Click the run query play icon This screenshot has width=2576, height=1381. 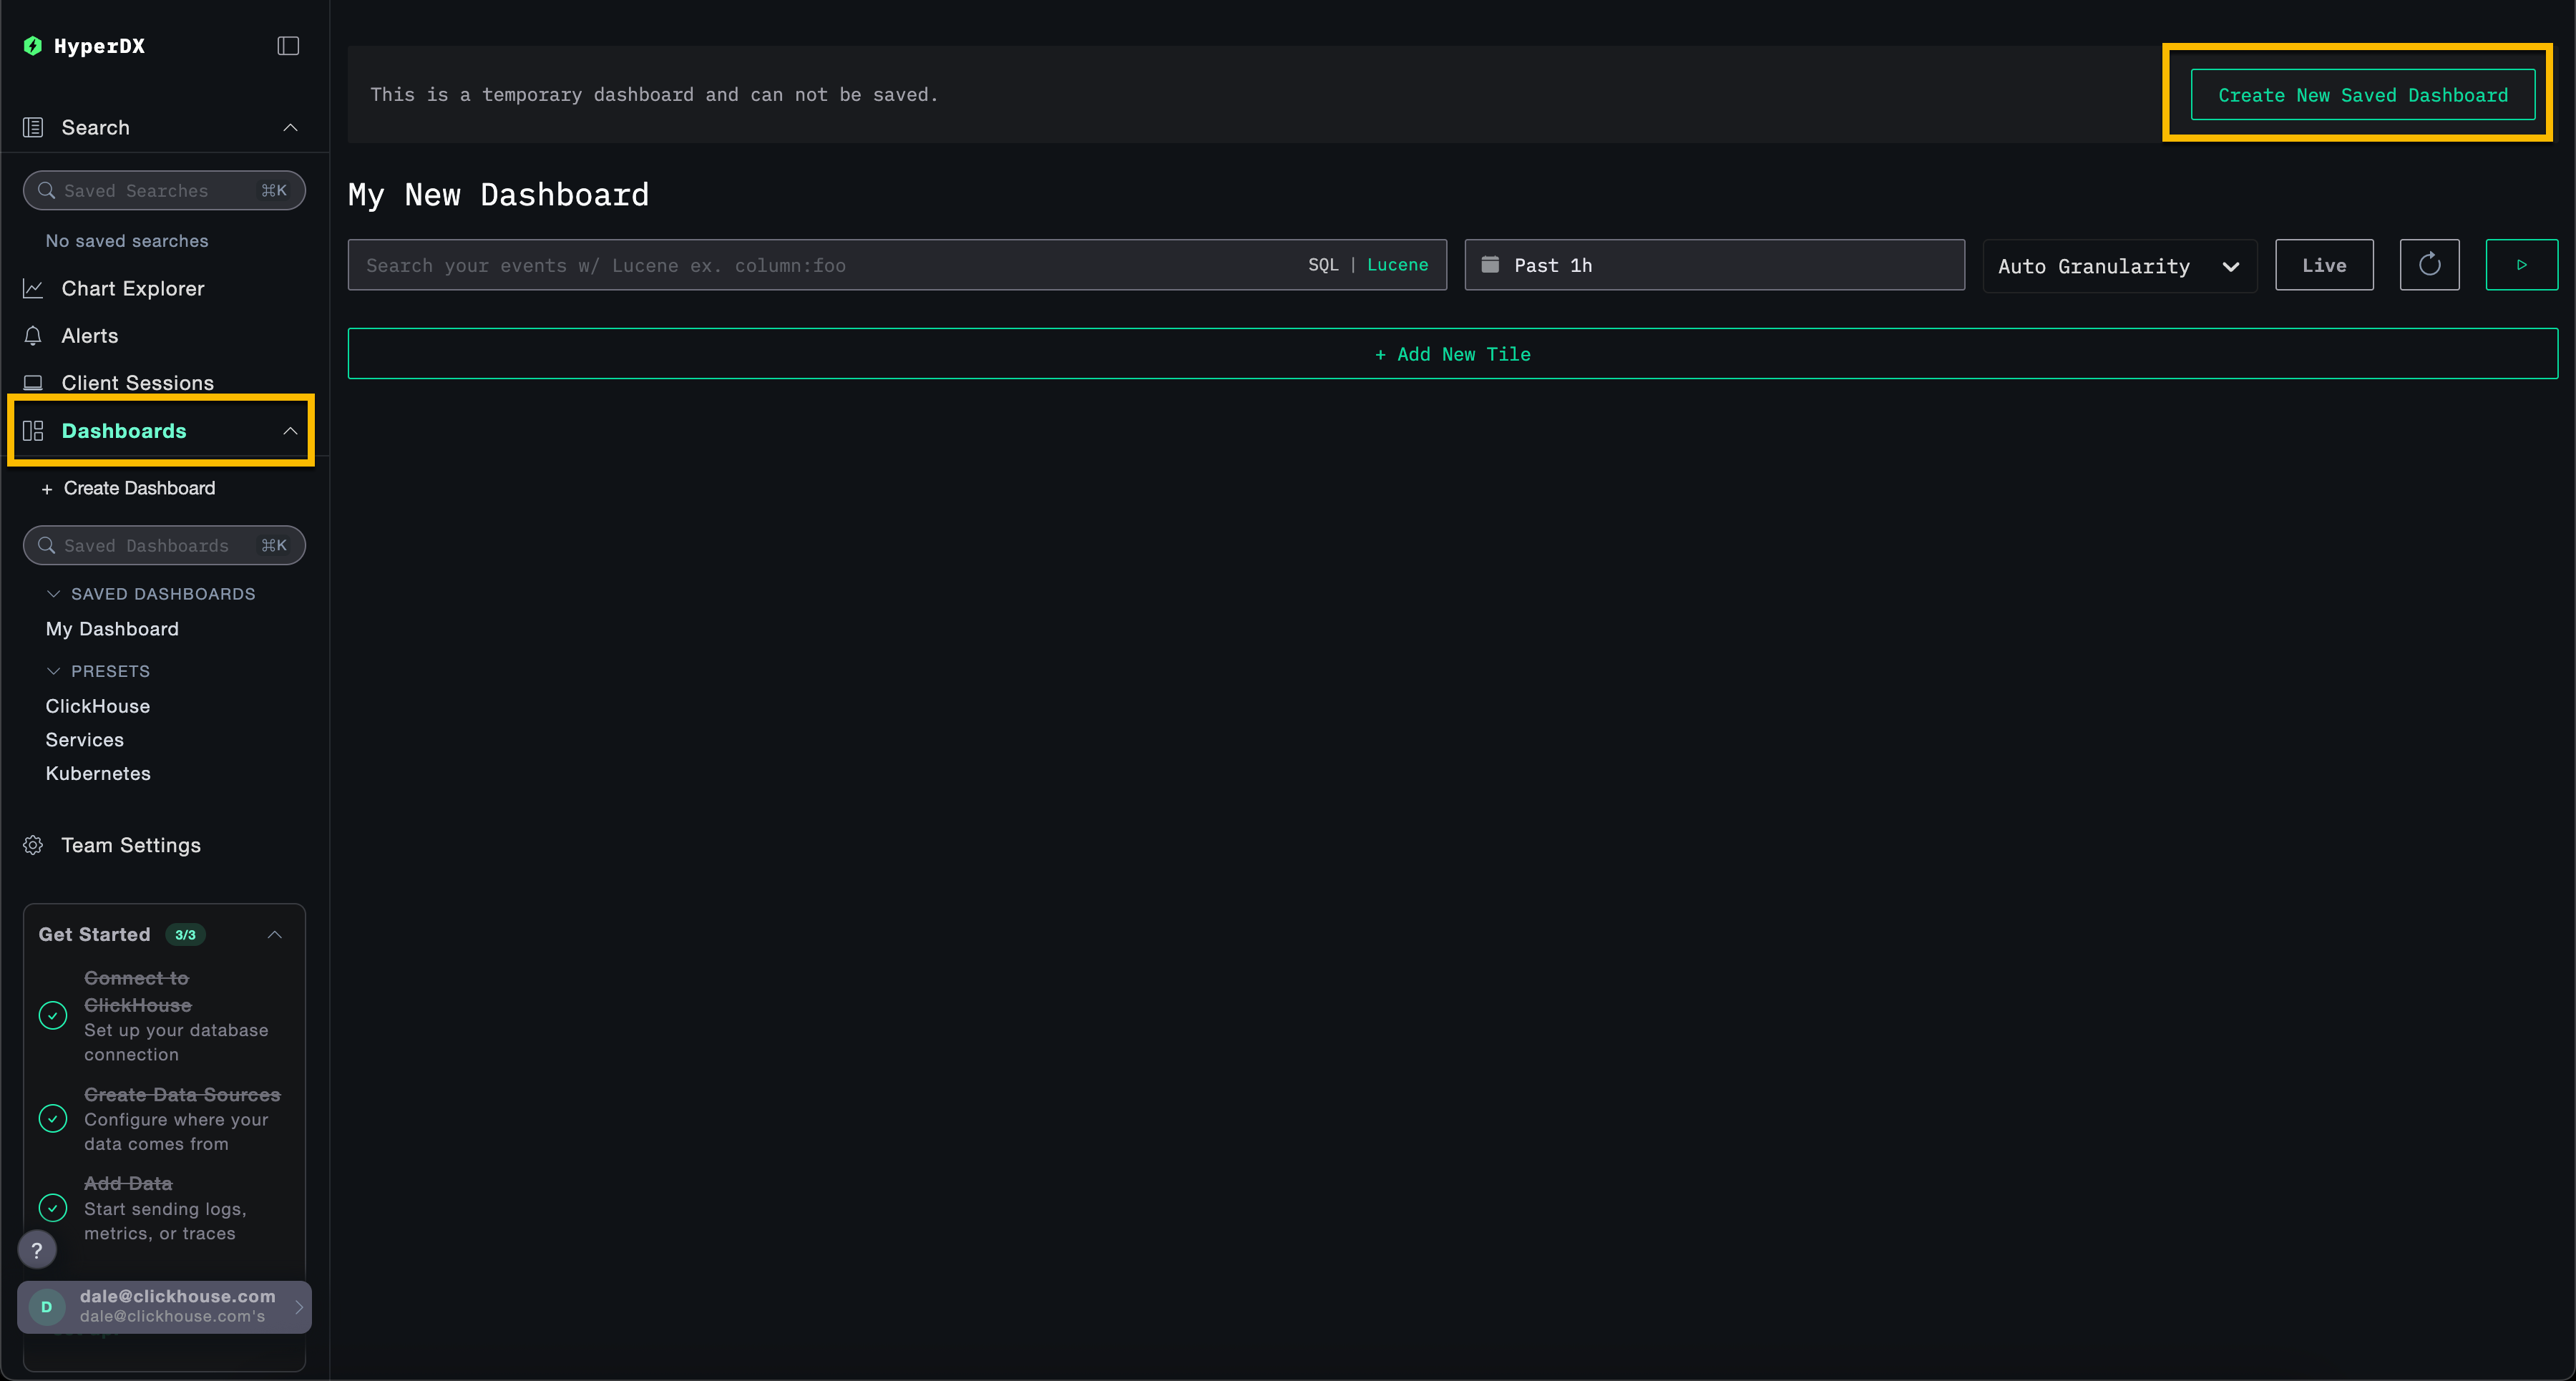pos(2522,265)
